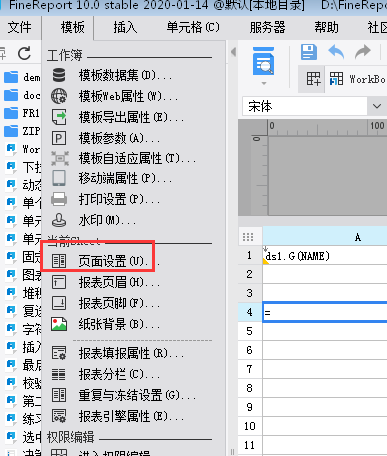387x456 pixels.
Task: Open the doc folder in file tree
Action: click(x=22, y=95)
